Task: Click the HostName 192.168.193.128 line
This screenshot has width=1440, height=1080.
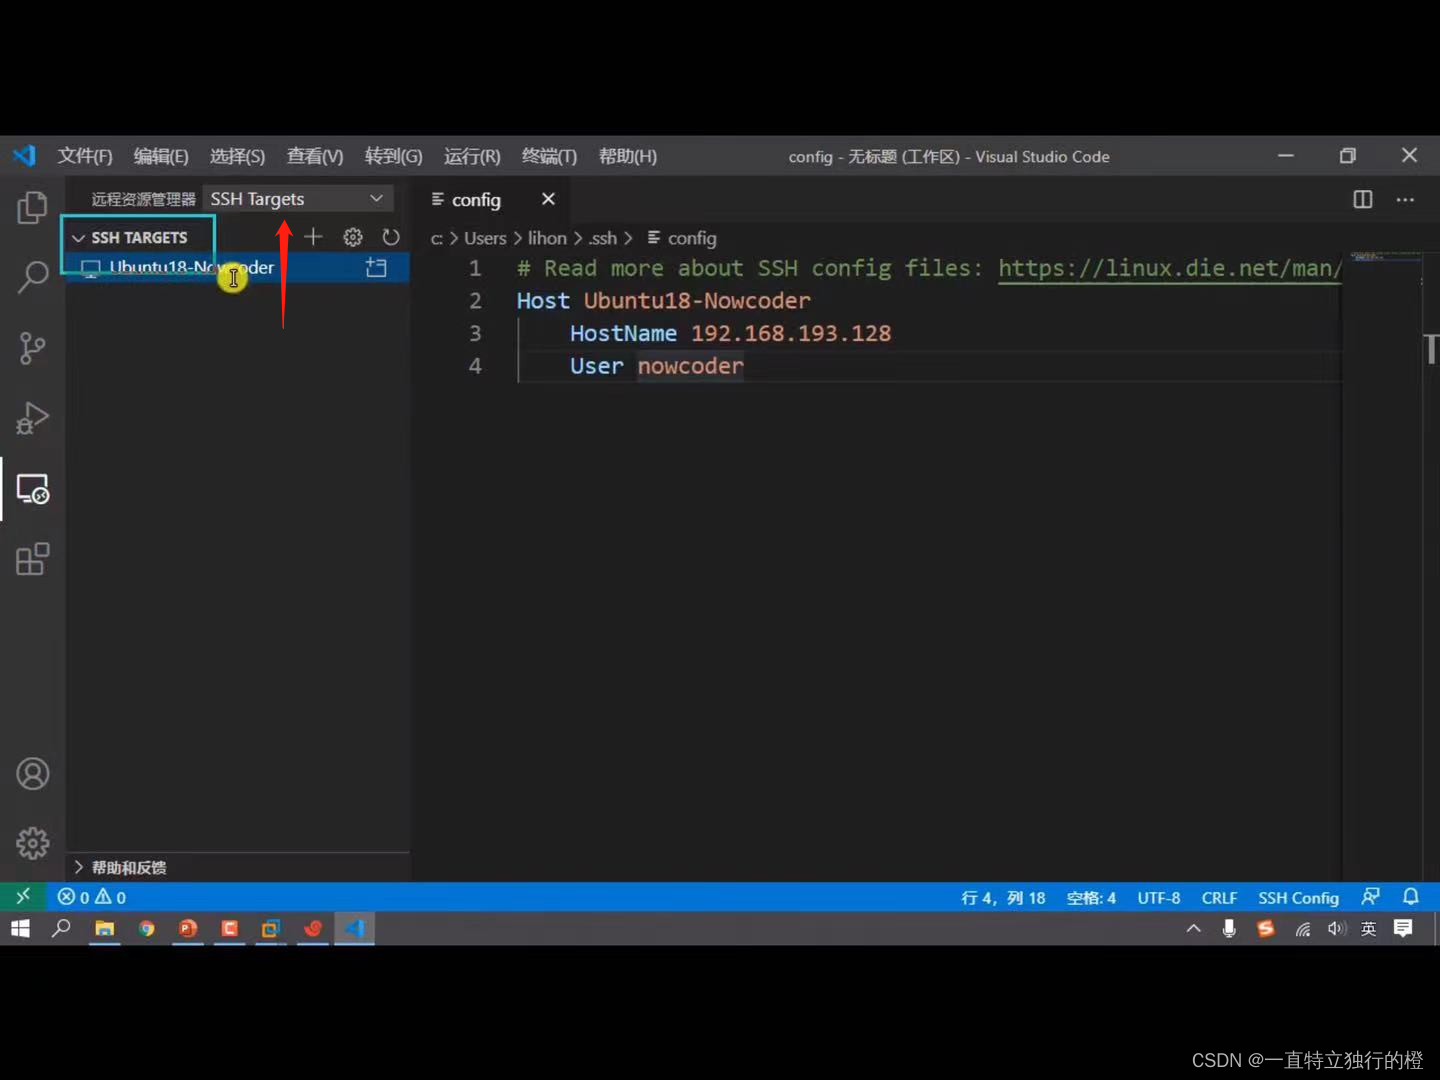Action: (730, 333)
